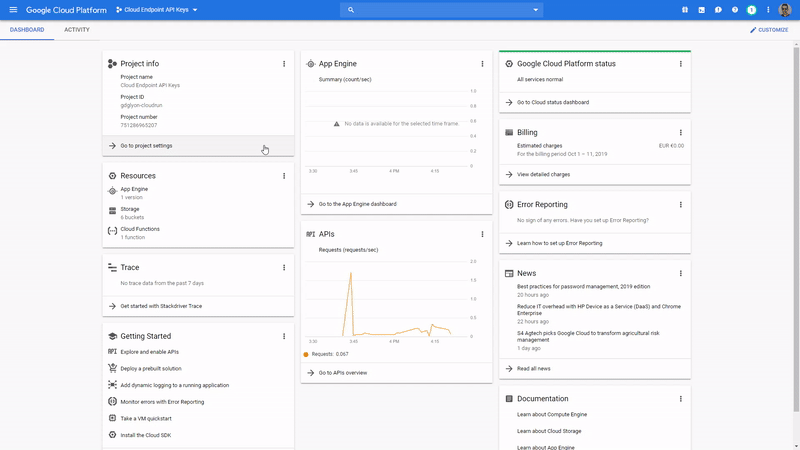View detailed charges in Billing

pyautogui.click(x=595, y=174)
